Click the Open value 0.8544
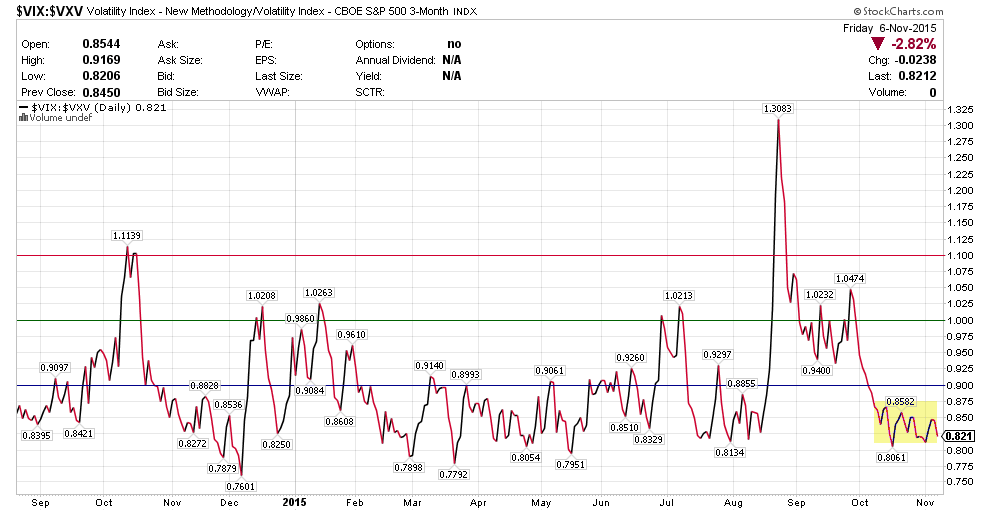The image size is (990, 511). pos(101,44)
